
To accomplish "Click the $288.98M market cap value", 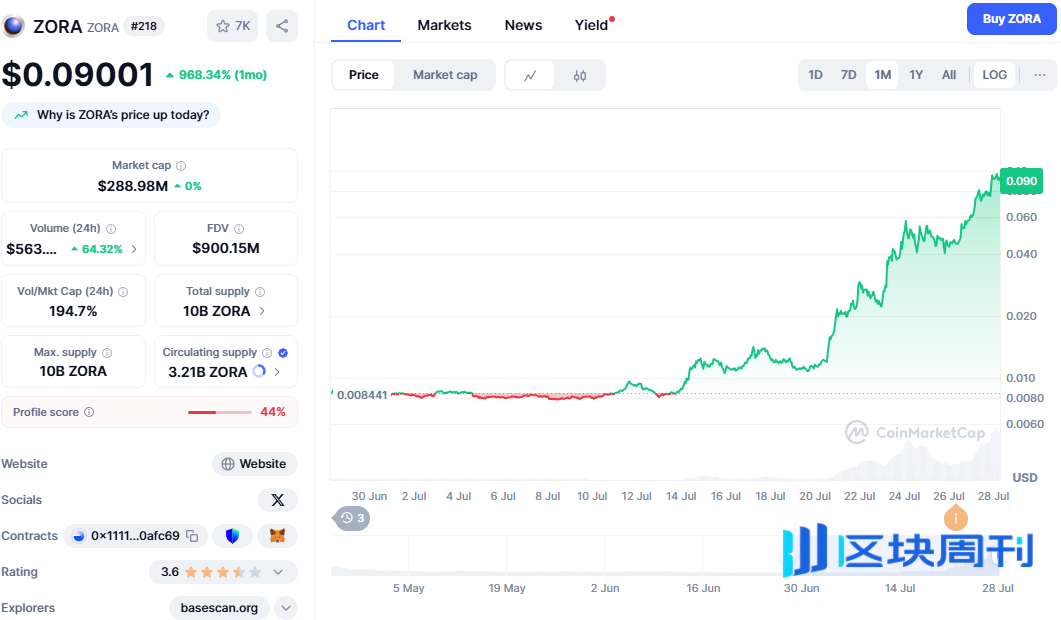I will coord(133,186).
